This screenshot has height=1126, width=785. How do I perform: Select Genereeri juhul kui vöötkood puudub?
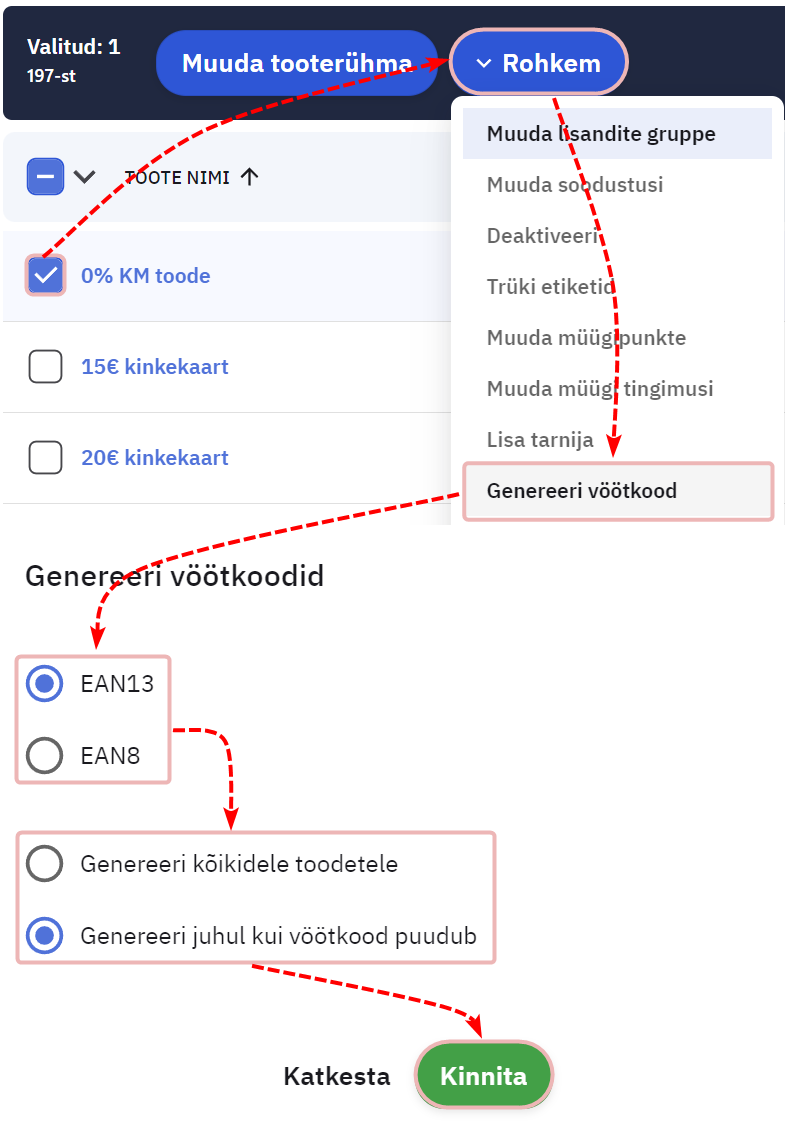pyautogui.click(x=45, y=936)
